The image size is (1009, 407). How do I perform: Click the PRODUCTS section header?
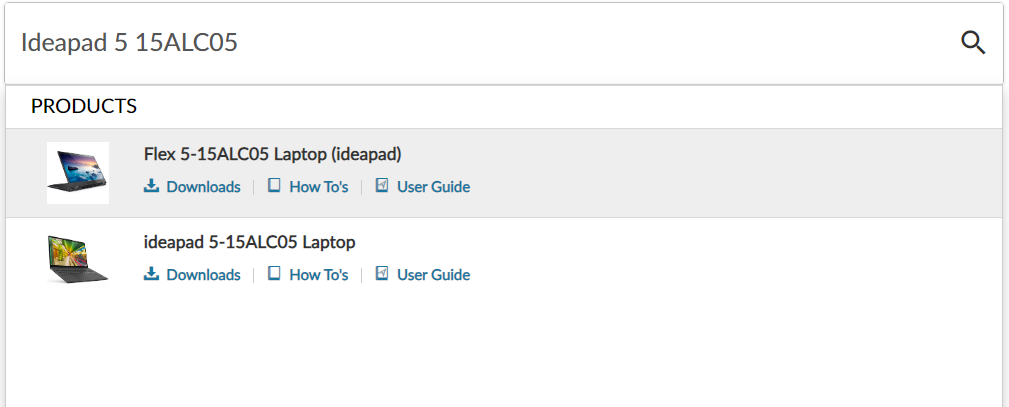(x=84, y=106)
